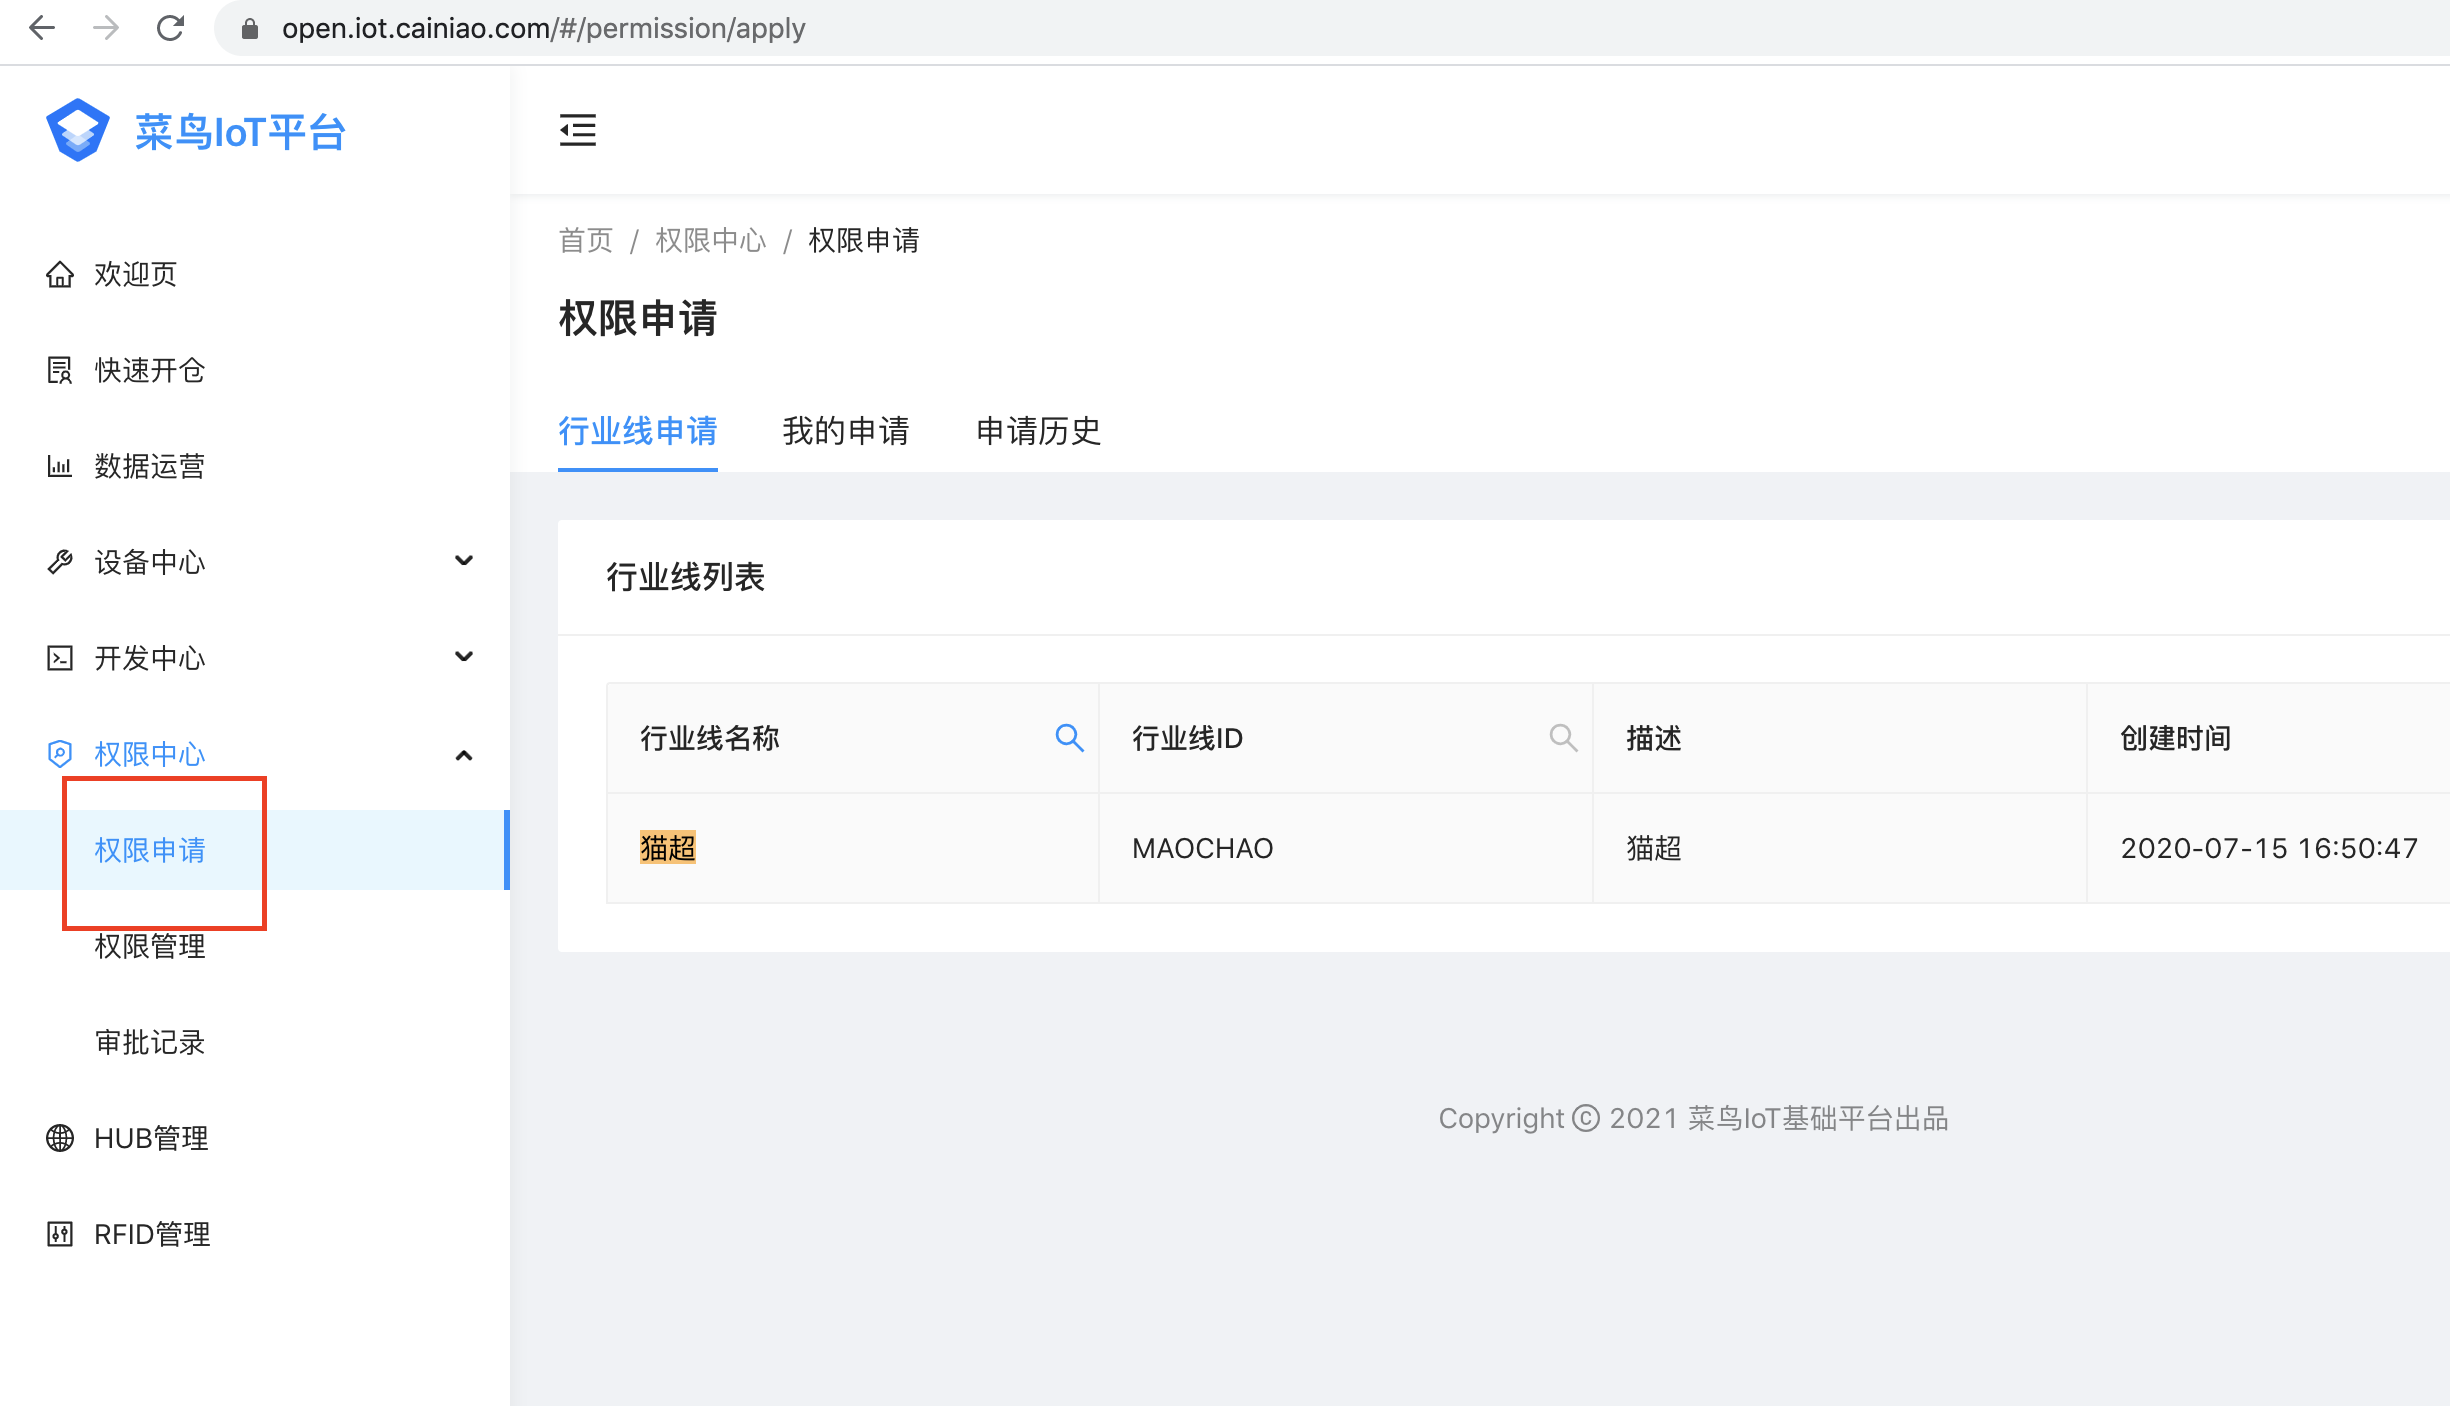Click the 首页 breadcrumb link
2450x1406 pixels.
585,240
